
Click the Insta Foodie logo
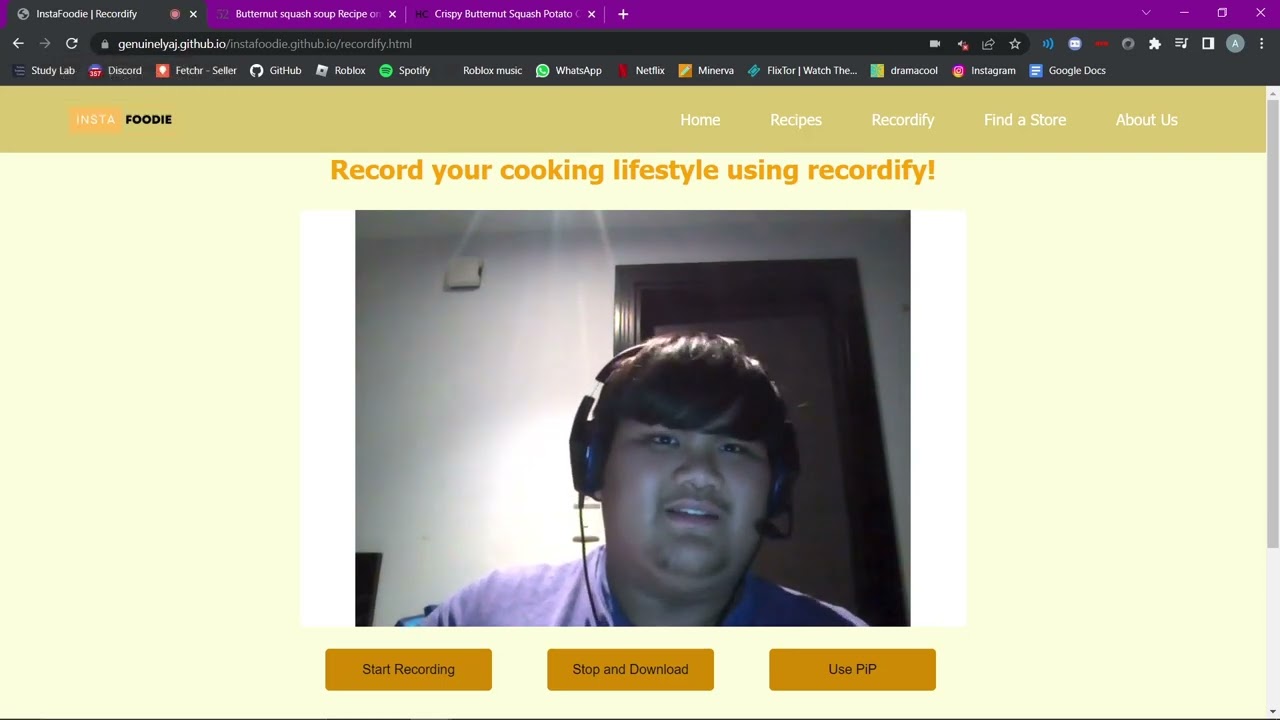121,119
